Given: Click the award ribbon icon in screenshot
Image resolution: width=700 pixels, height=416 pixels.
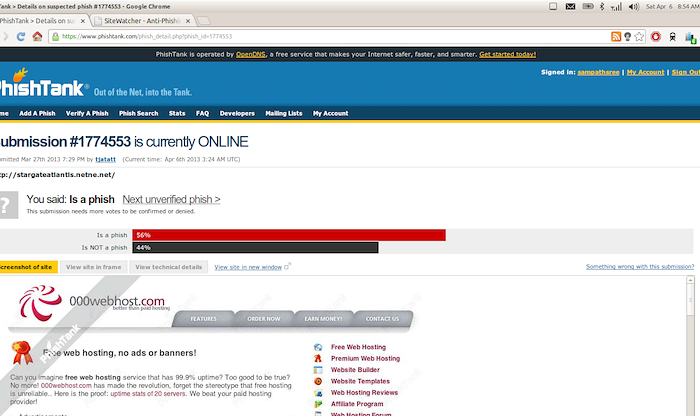Looking at the screenshot, I should pos(22,353).
